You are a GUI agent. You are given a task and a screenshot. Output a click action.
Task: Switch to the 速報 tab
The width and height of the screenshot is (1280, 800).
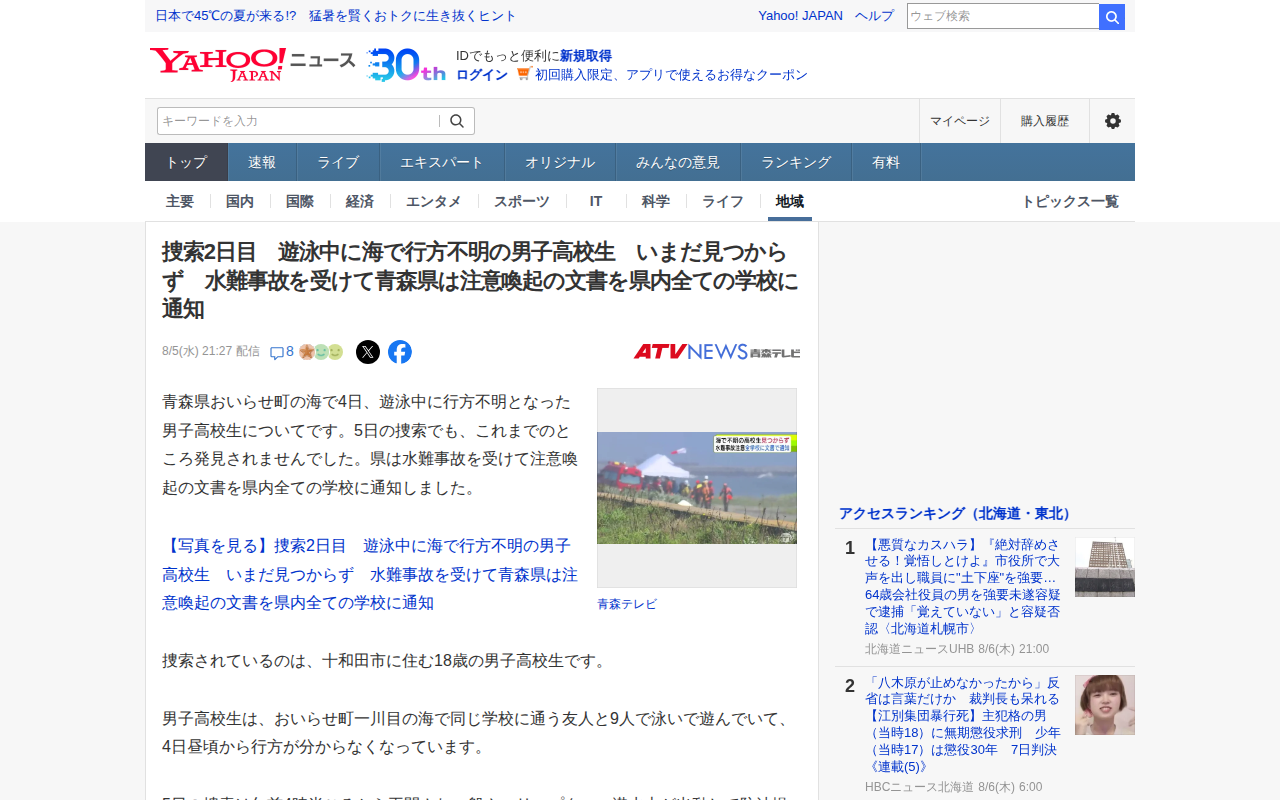[262, 162]
